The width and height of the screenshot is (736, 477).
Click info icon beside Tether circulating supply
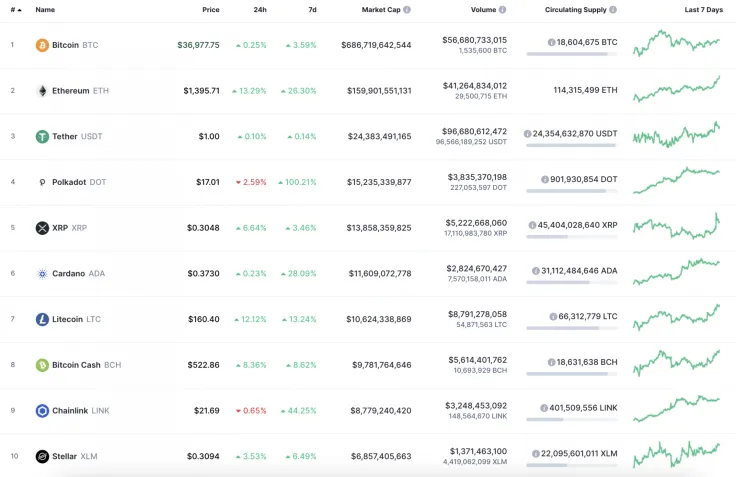tap(528, 134)
